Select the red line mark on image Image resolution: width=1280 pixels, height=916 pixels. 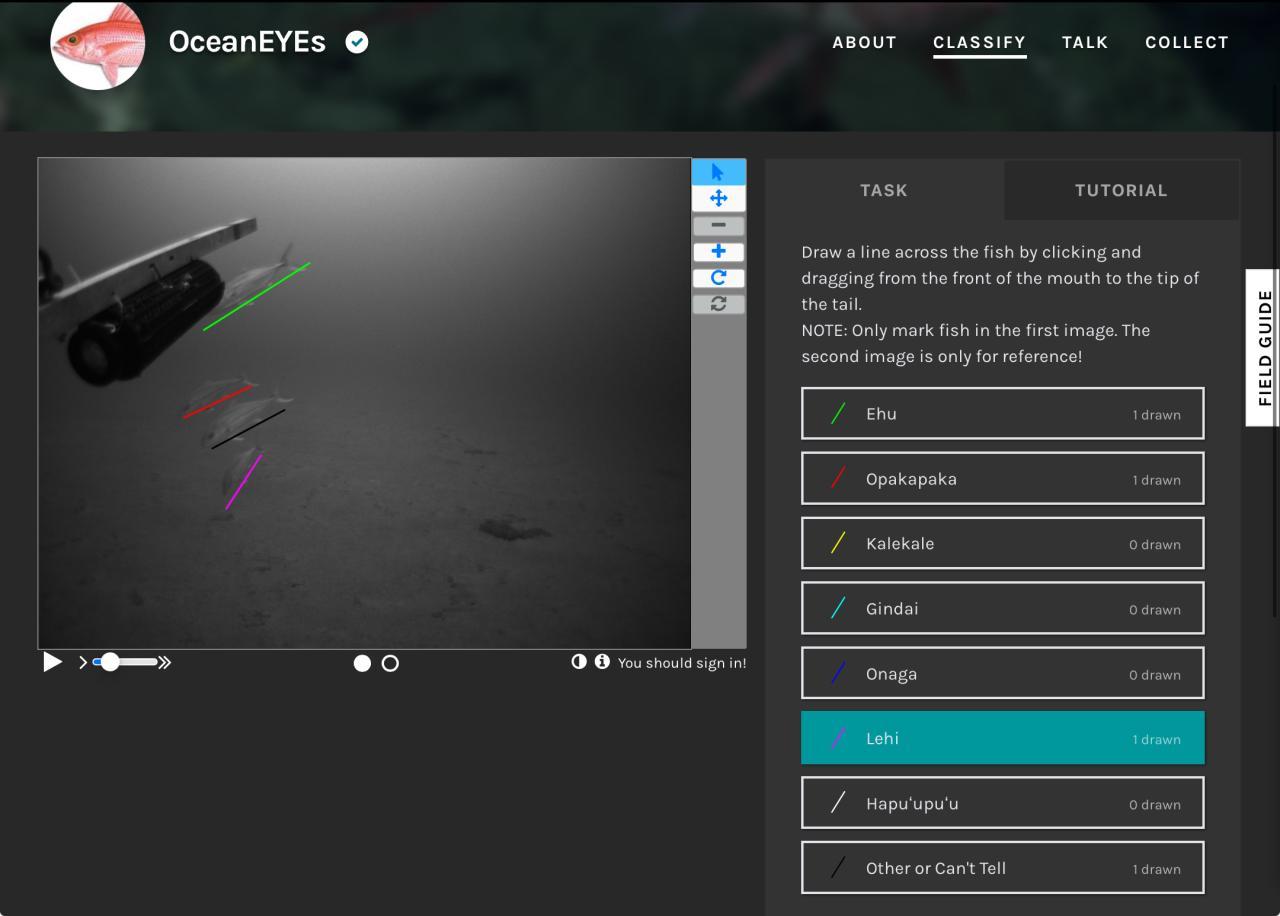217,402
